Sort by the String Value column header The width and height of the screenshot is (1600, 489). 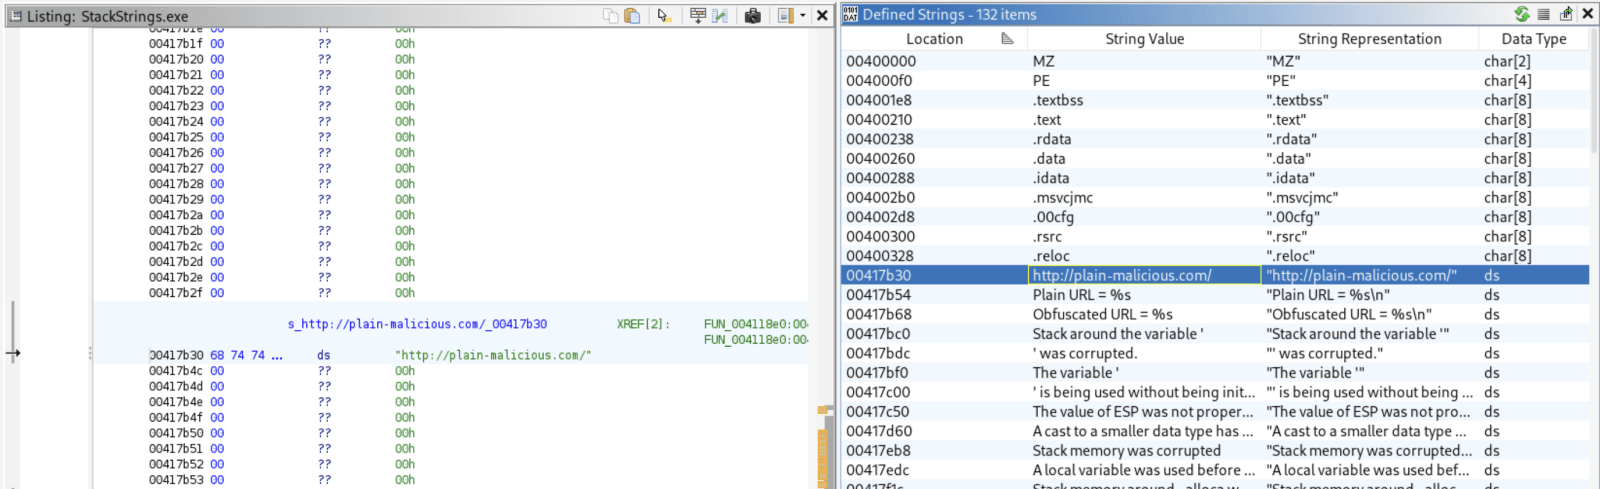(x=1144, y=39)
